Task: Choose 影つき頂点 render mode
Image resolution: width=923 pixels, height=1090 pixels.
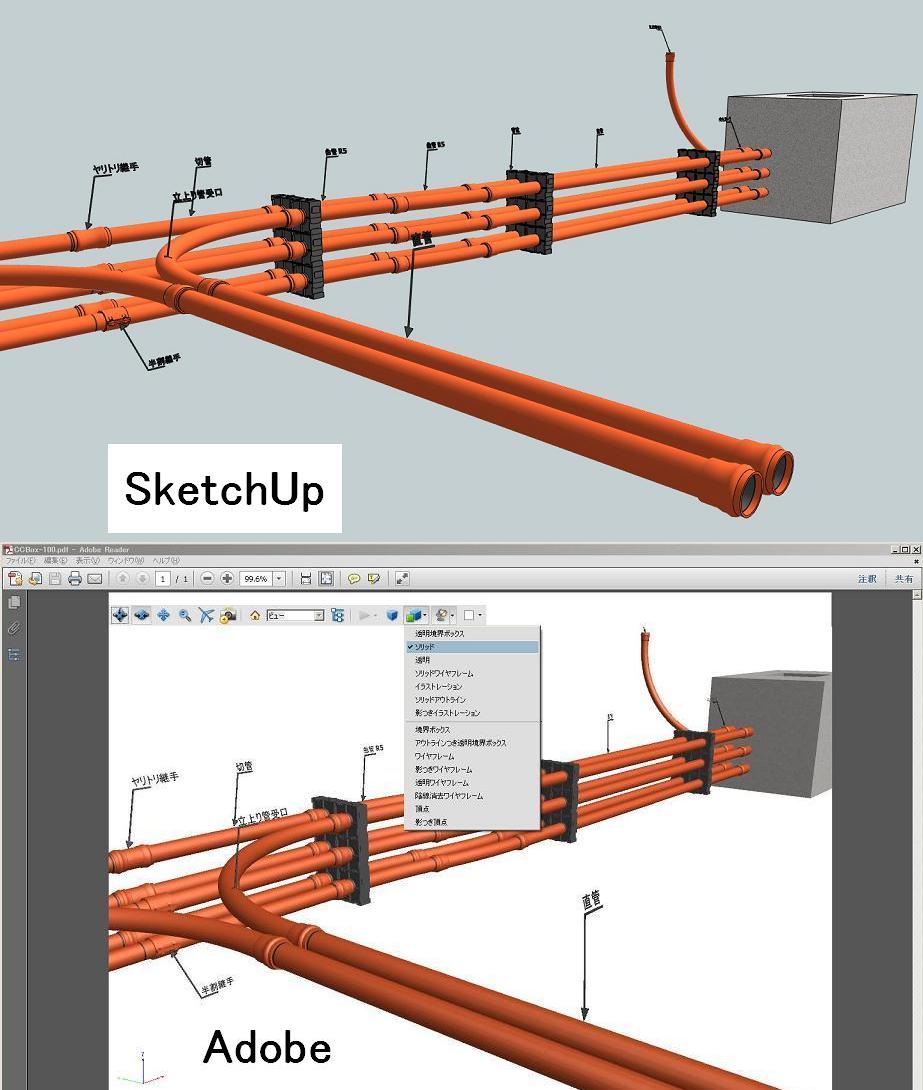Action: (471, 822)
